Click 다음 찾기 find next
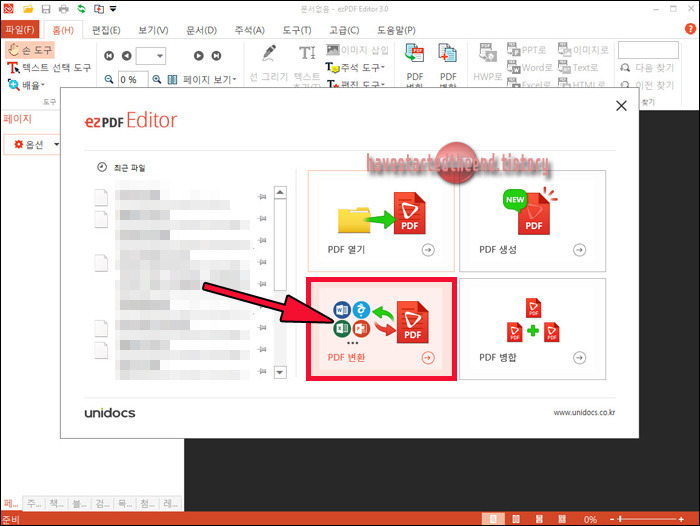This screenshot has width=700, height=526. pyautogui.click(x=647, y=67)
